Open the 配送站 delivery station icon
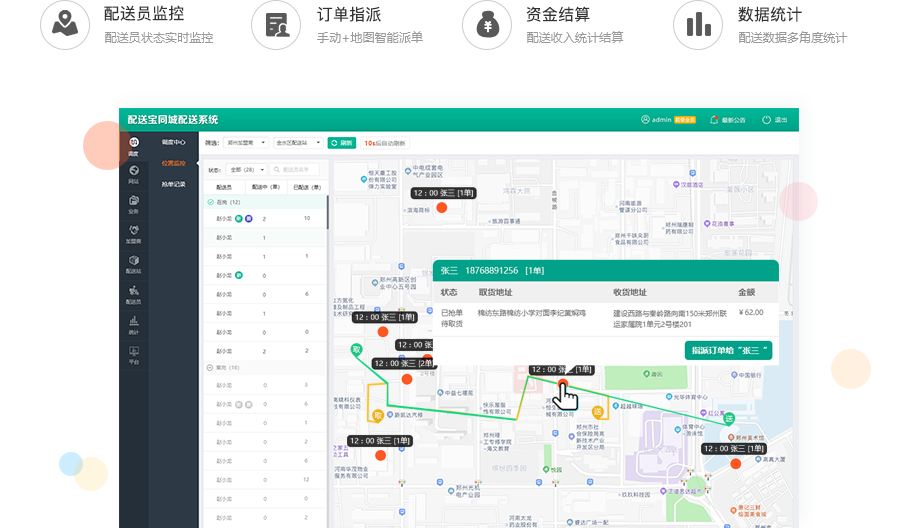This screenshot has height=528, width=910. point(134,263)
